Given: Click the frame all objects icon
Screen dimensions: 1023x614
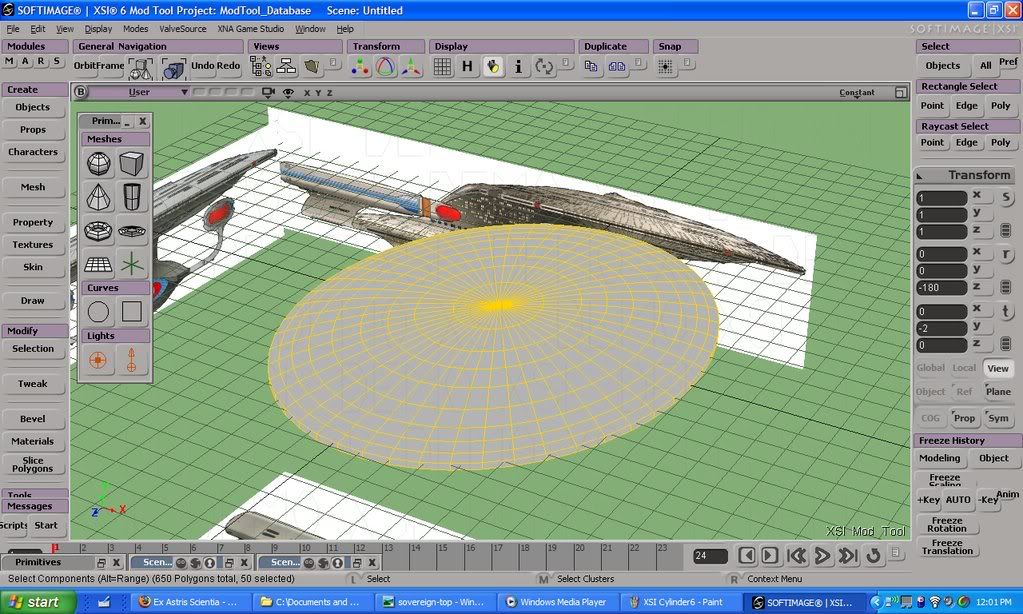Looking at the screenshot, I should 140,67.
